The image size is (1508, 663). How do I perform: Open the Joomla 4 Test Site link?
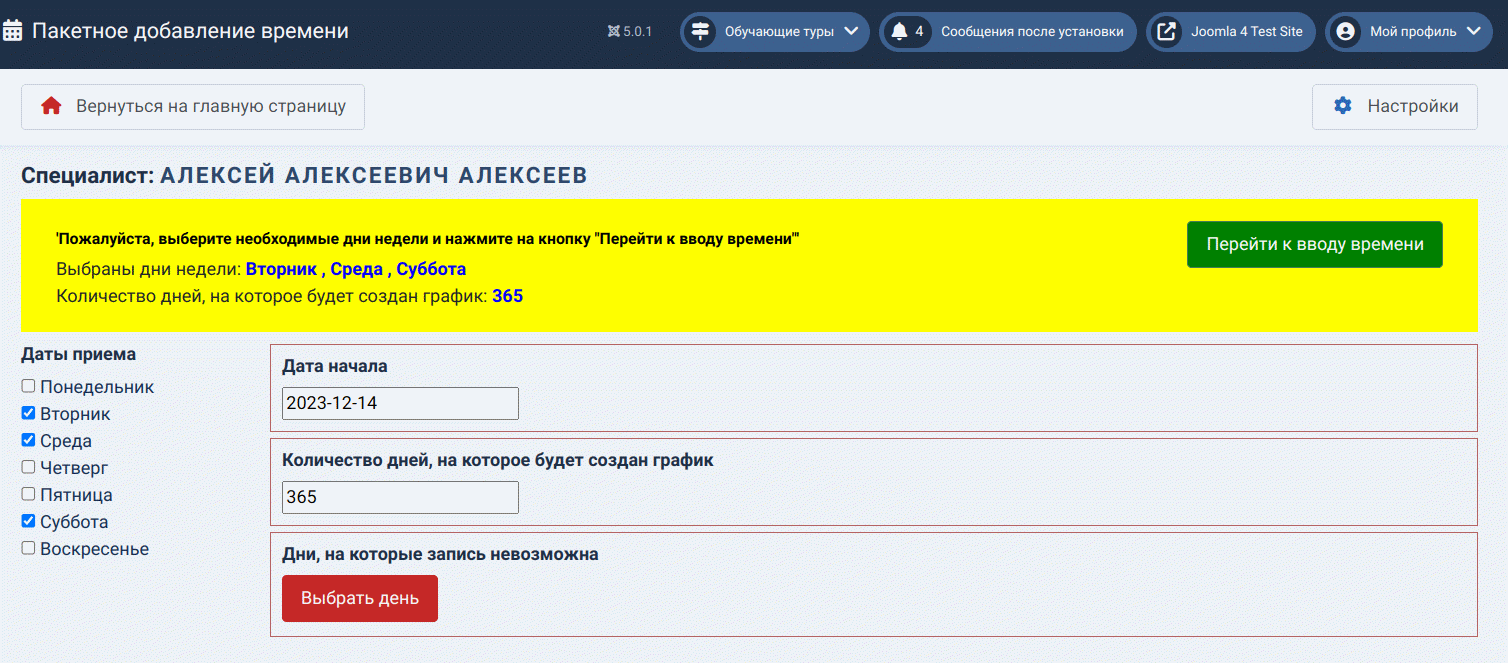click(x=1246, y=31)
